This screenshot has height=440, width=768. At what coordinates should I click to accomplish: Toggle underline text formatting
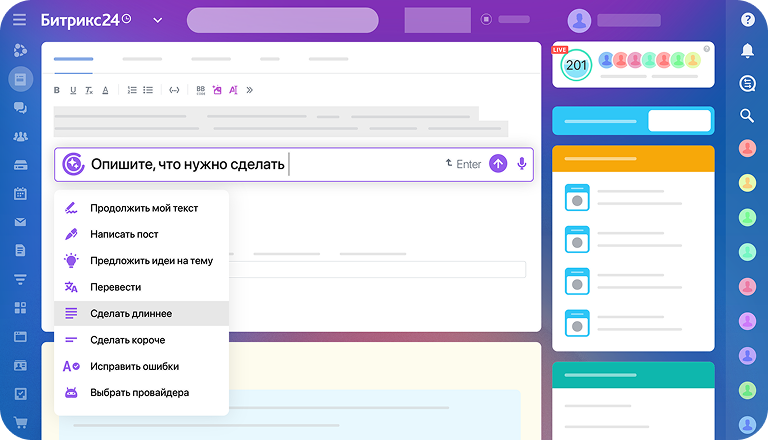tap(73, 90)
